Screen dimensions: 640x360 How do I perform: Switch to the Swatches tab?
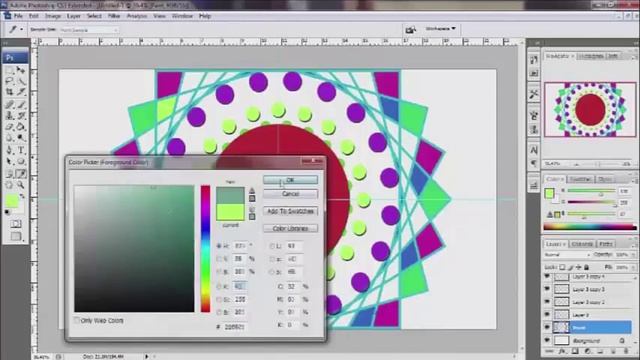(580, 179)
